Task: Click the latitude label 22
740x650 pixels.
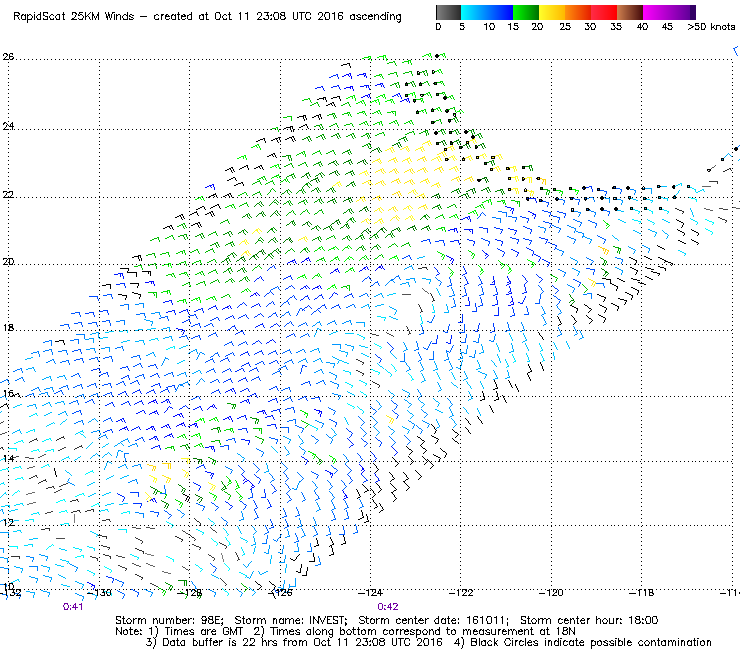Action: (x=8, y=194)
